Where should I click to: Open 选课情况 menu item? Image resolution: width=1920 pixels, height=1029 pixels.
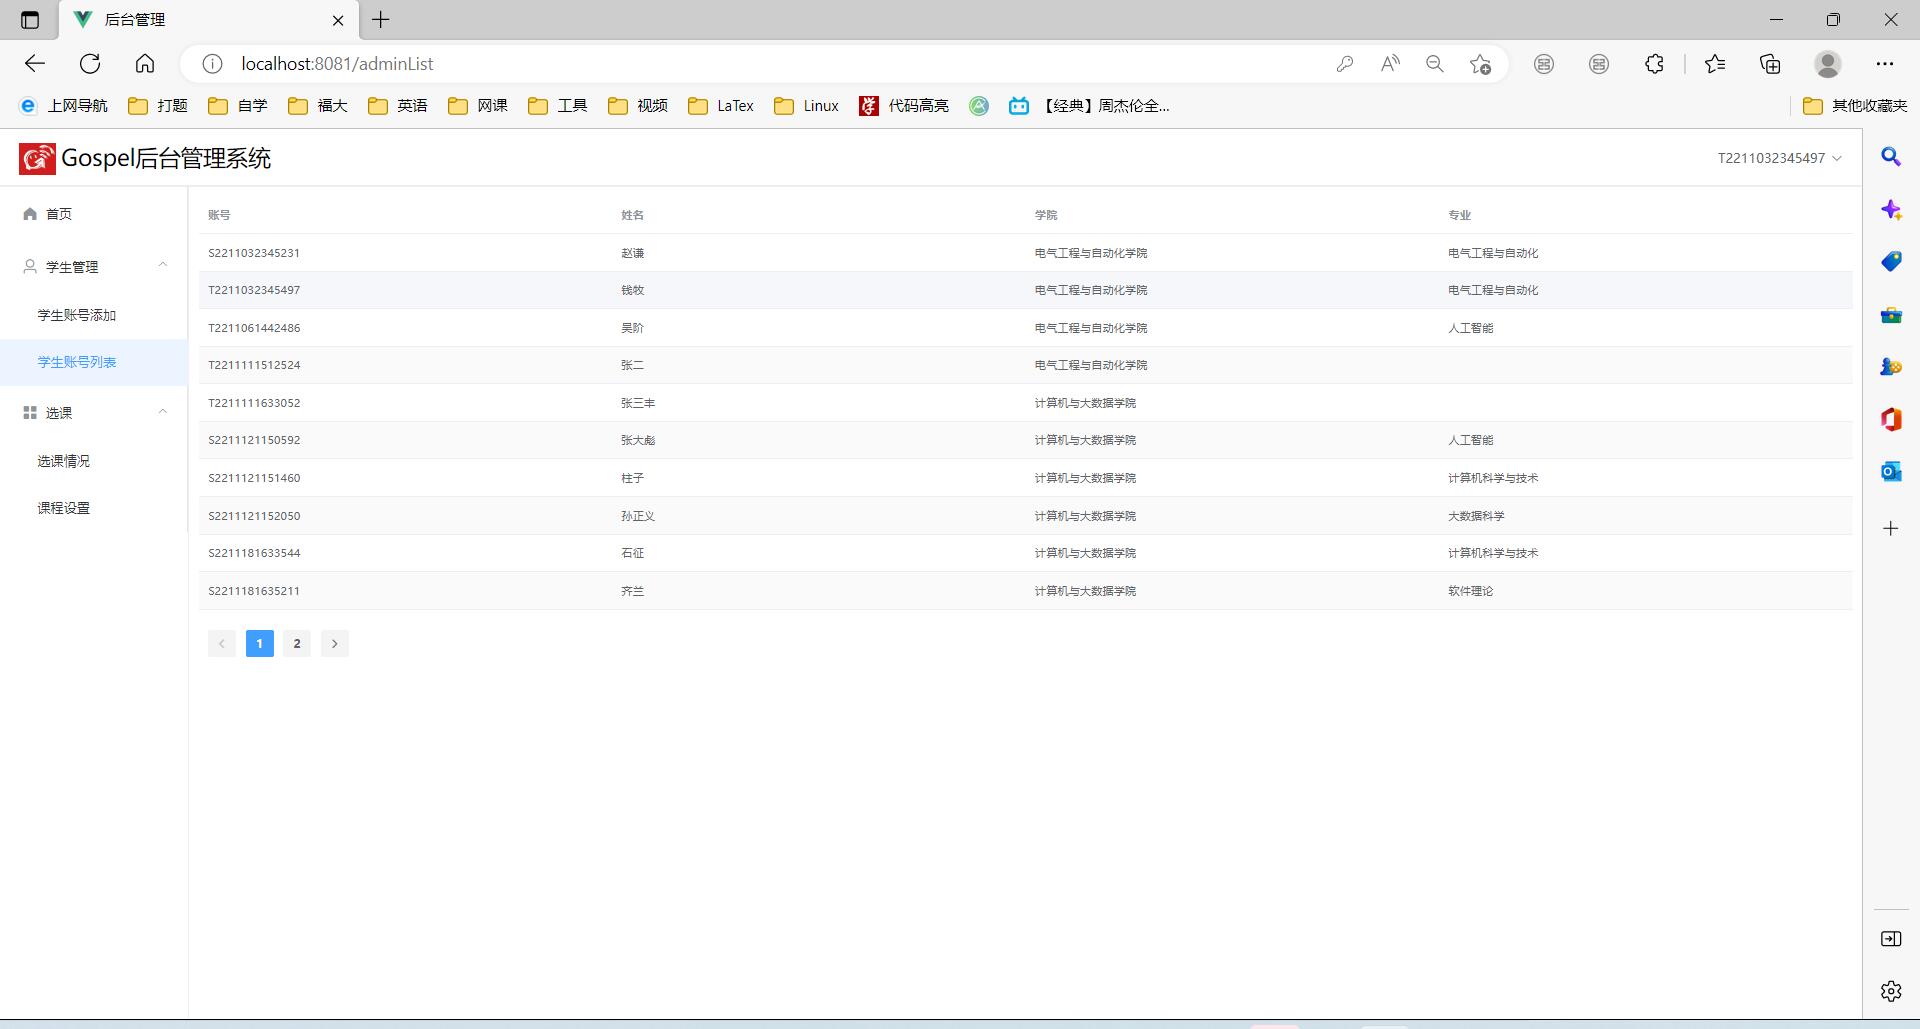[x=64, y=461]
